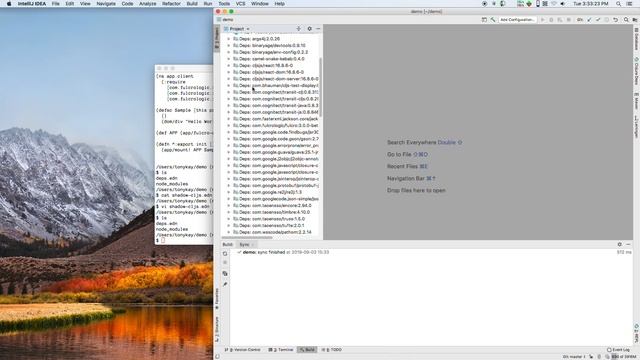Click the locate/scroll-from-source icon in Project panel

[299, 29]
